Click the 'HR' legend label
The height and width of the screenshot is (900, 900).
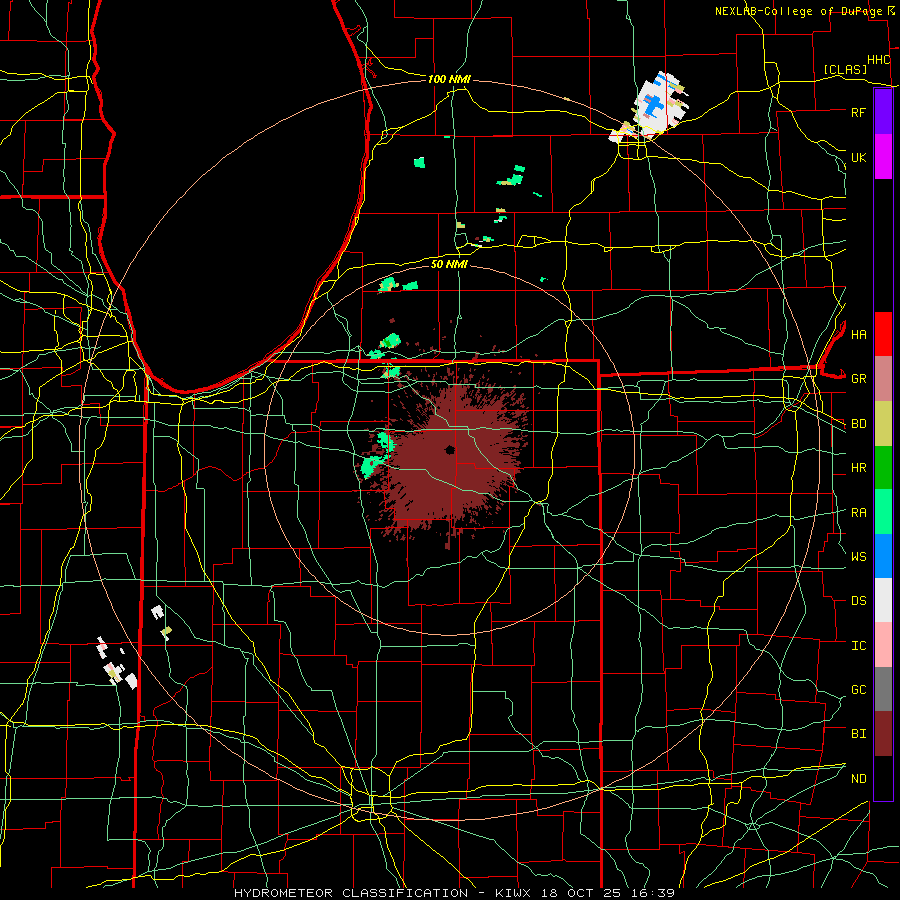point(858,468)
